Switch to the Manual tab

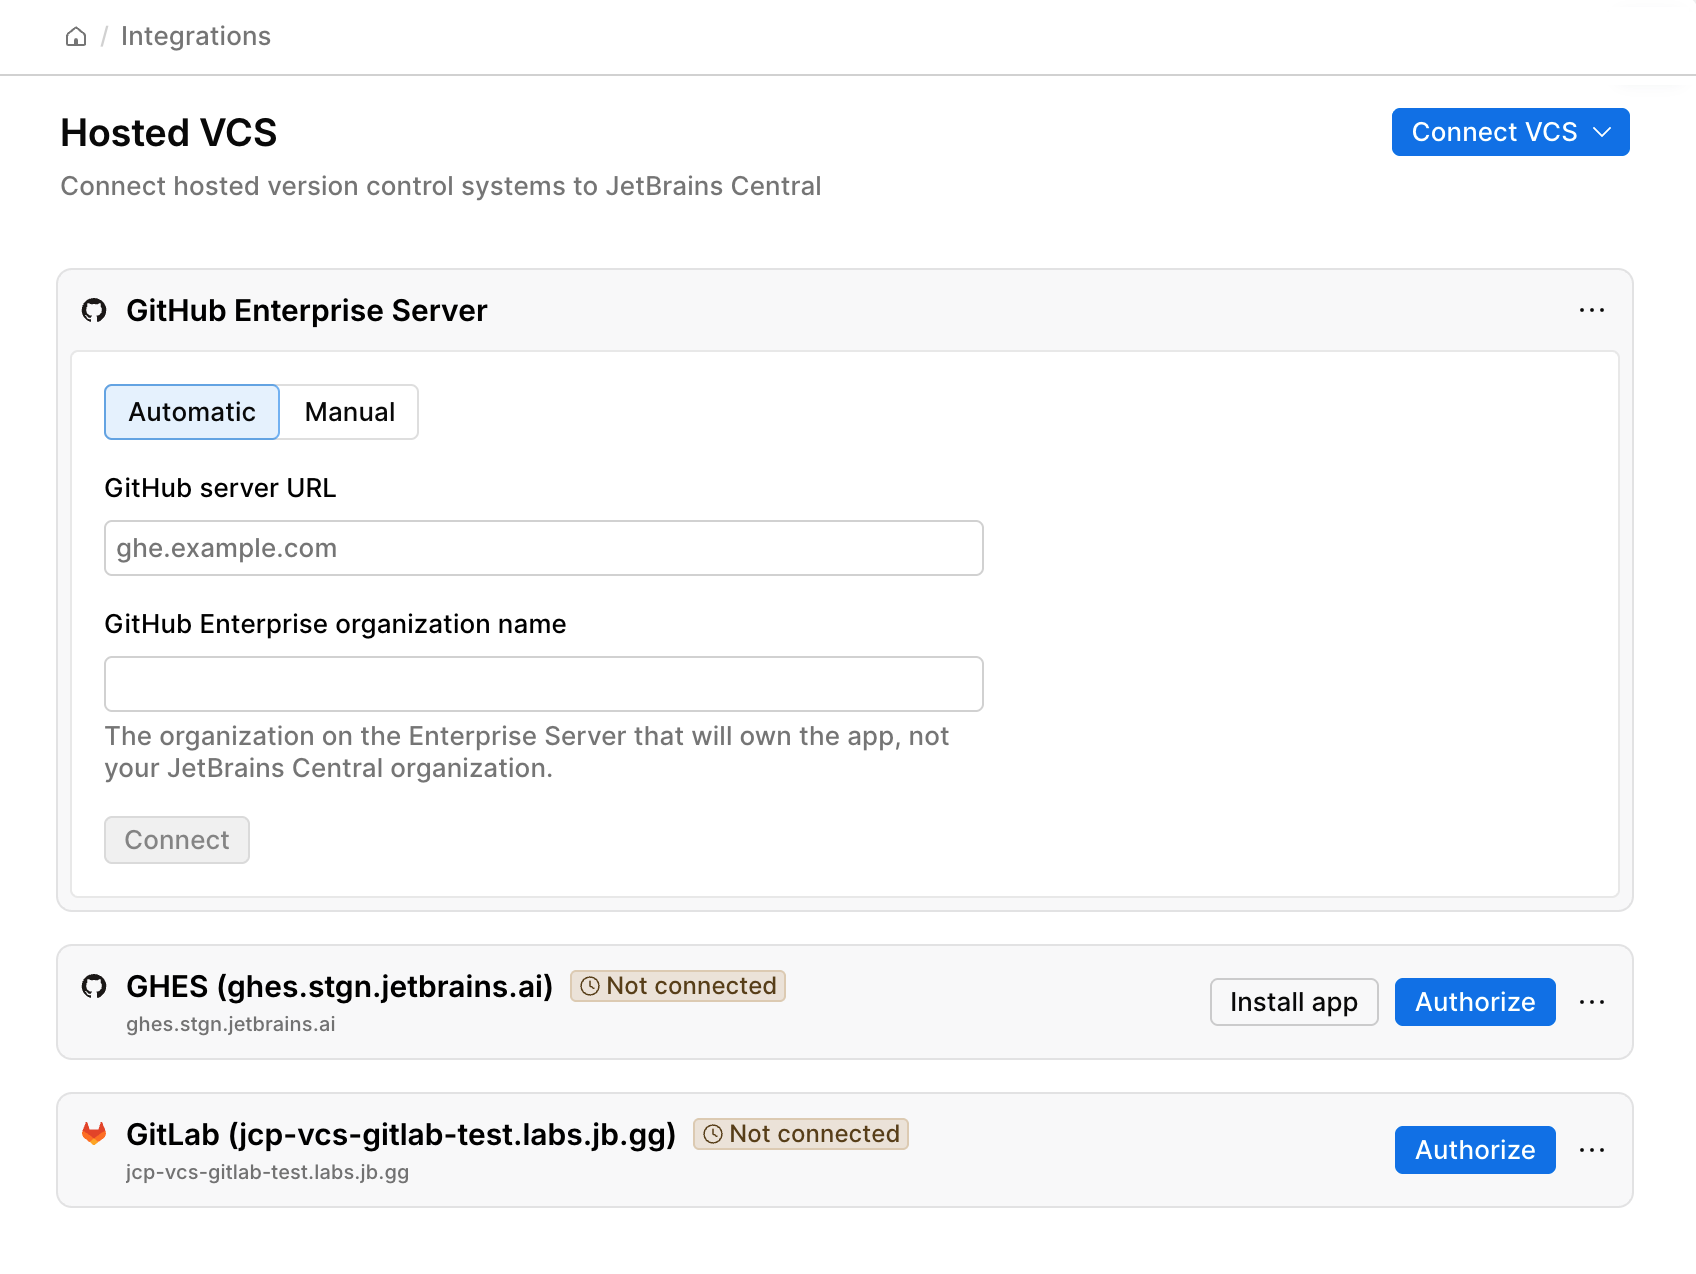(349, 412)
